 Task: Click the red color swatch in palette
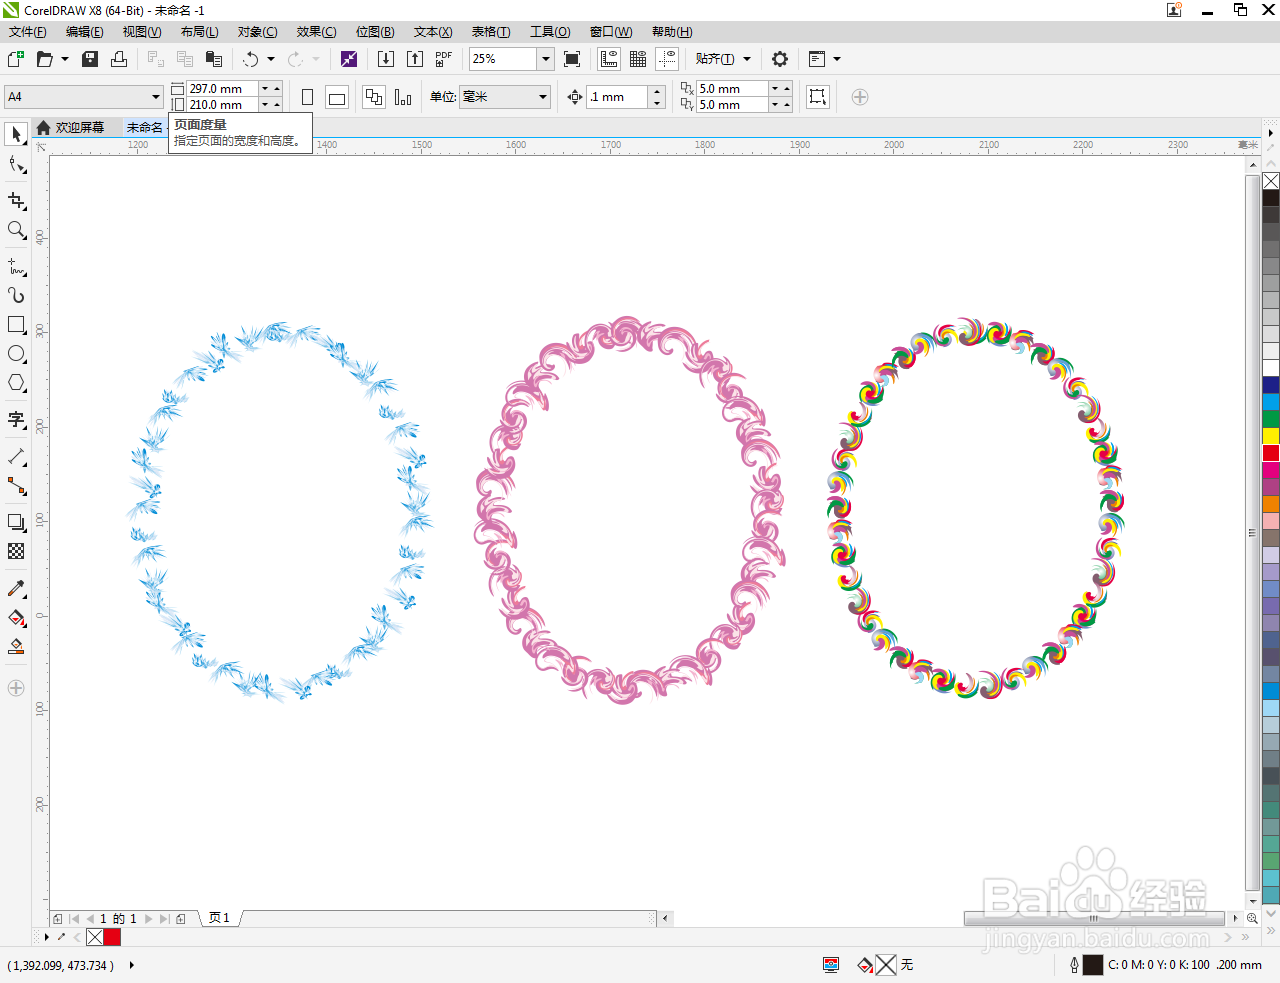pos(1271,453)
